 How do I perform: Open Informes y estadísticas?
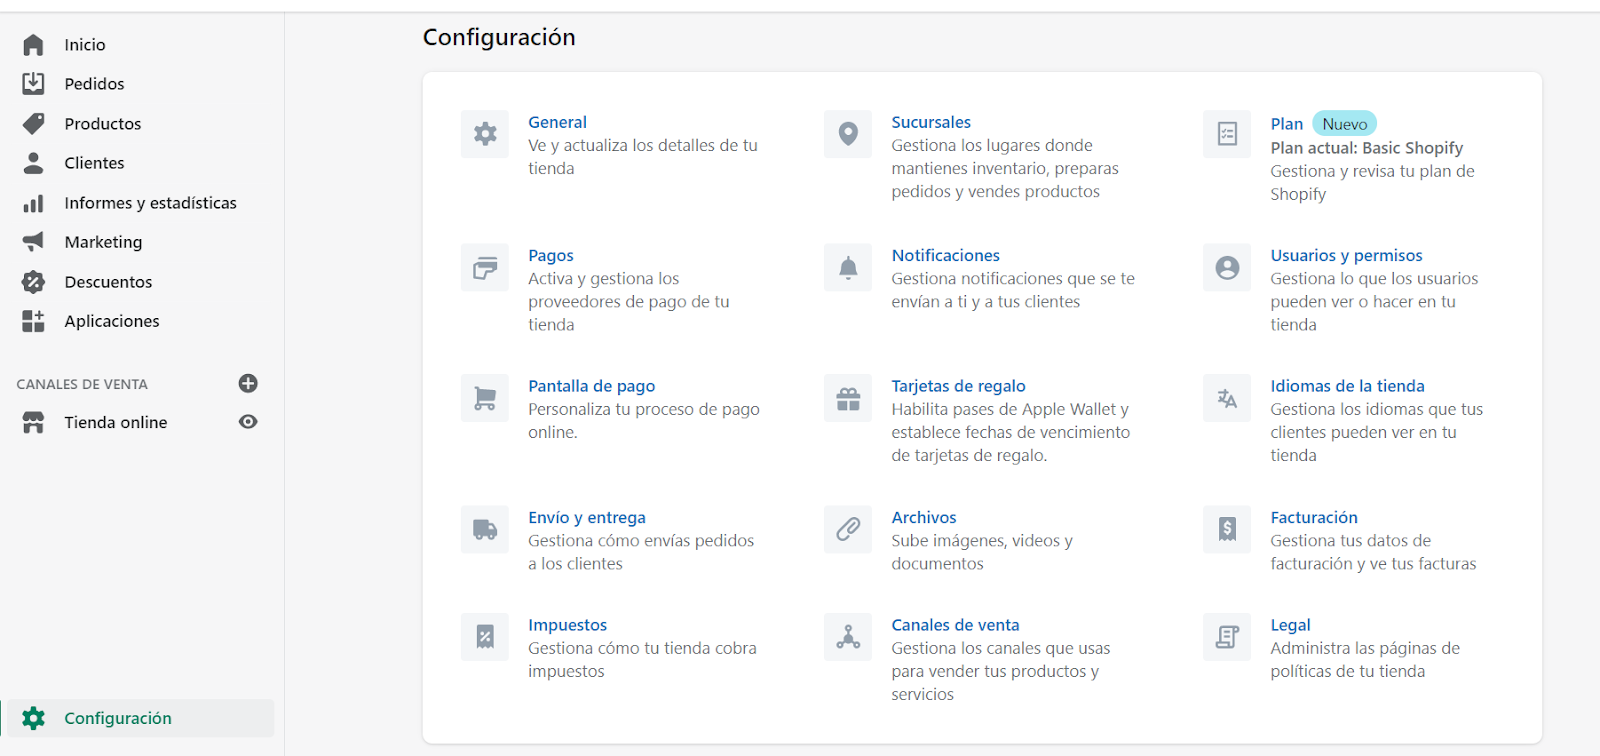pos(150,203)
